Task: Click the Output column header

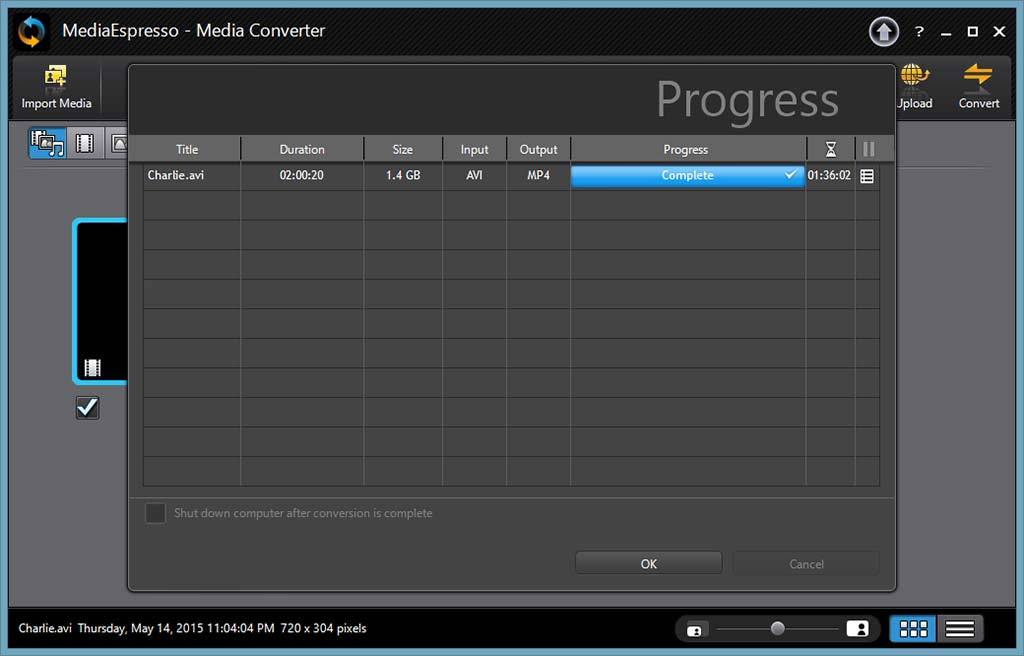Action: click(539, 150)
